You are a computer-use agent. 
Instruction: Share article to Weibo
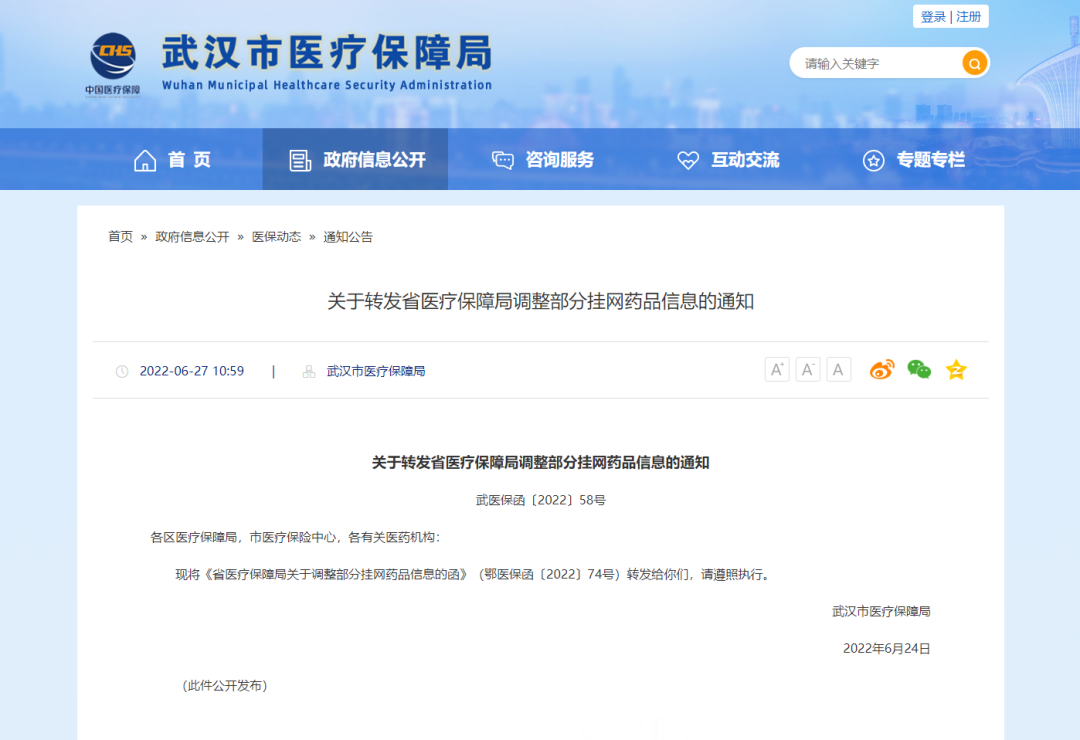[x=882, y=369]
